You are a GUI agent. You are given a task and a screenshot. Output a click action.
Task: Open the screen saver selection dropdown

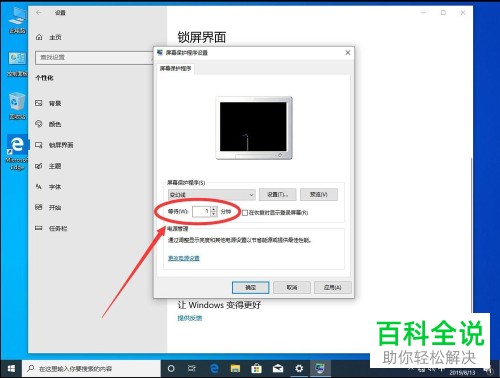click(x=212, y=195)
